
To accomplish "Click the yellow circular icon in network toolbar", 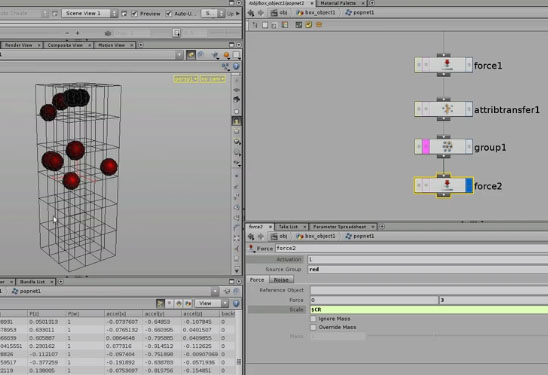I will pos(308,25).
